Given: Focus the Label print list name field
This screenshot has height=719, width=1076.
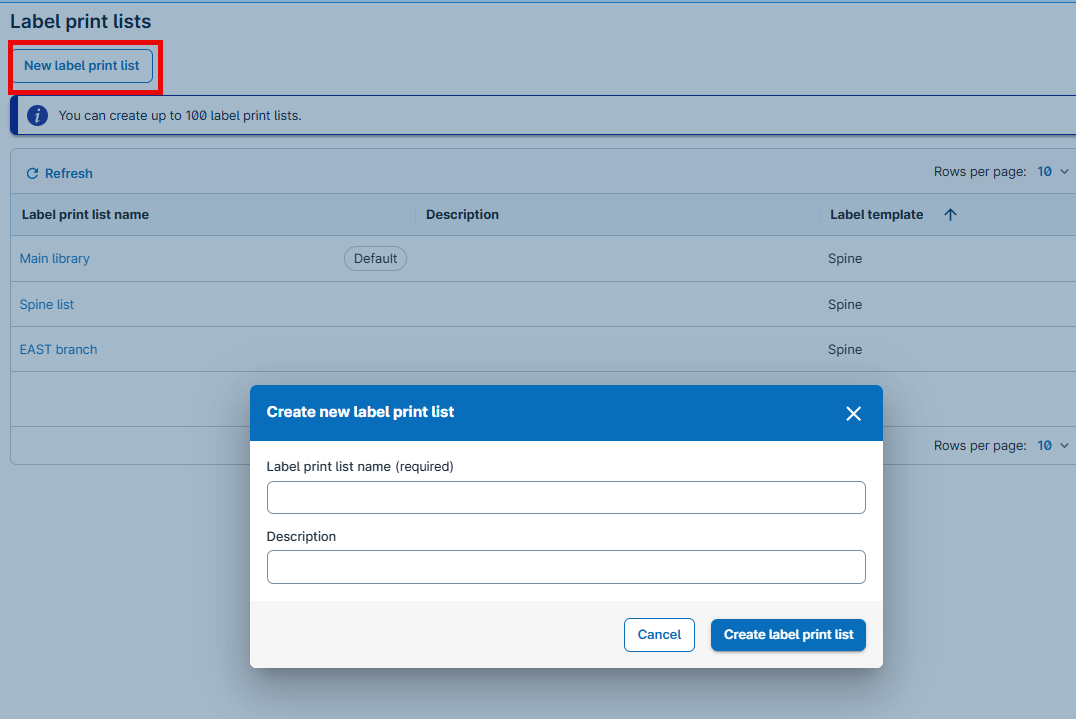Looking at the screenshot, I should pos(566,498).
